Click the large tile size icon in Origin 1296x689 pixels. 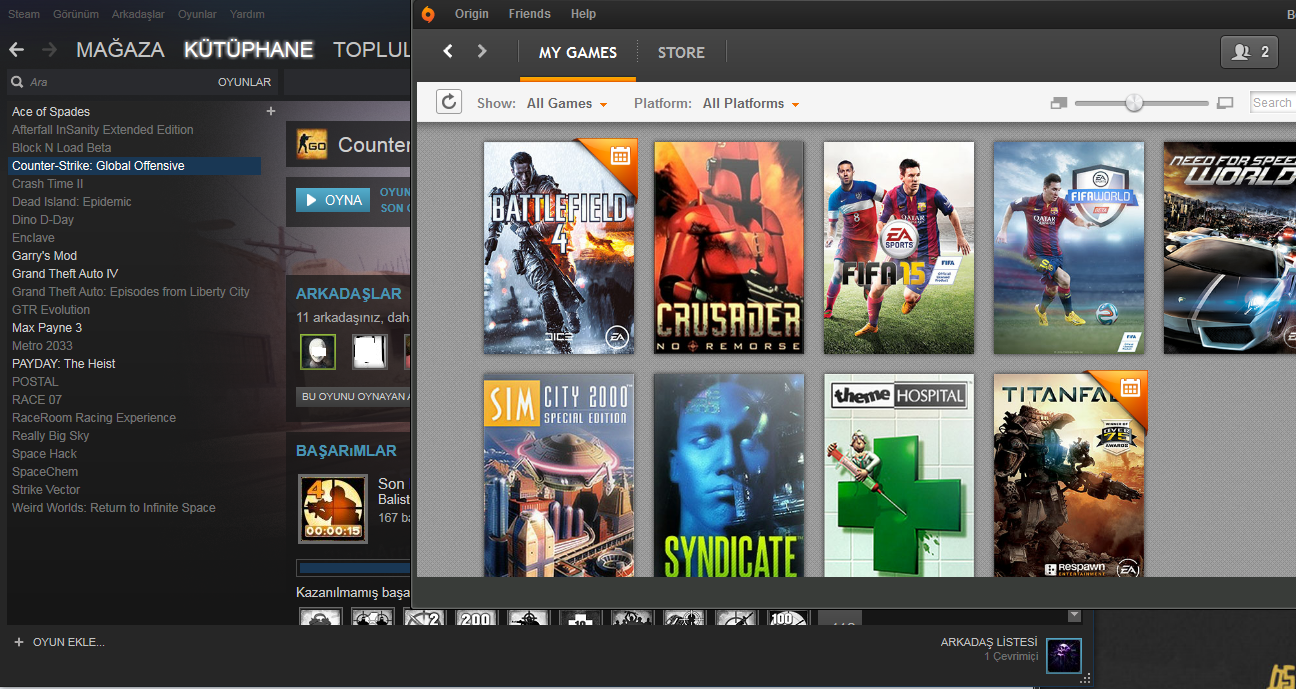(x=1226, y=103)
